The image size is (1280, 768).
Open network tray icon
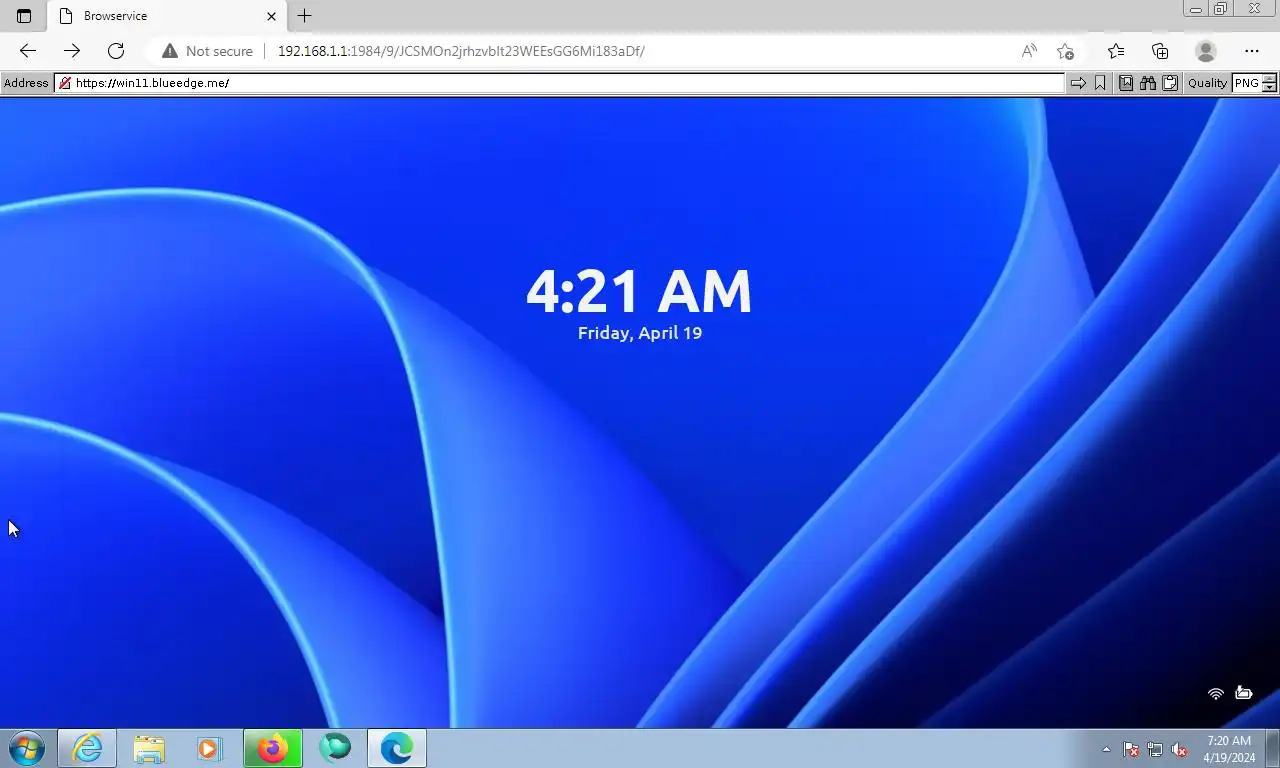1155,749
